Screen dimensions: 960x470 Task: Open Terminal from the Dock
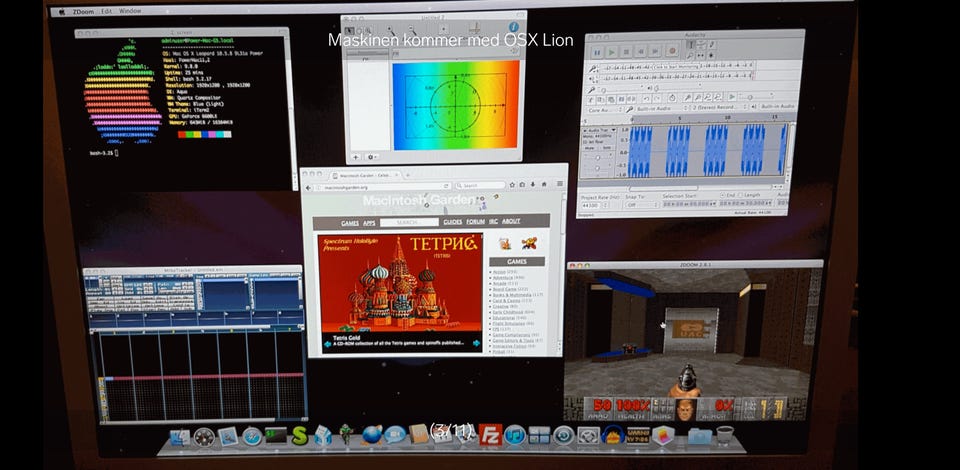(x=276, y=436)
